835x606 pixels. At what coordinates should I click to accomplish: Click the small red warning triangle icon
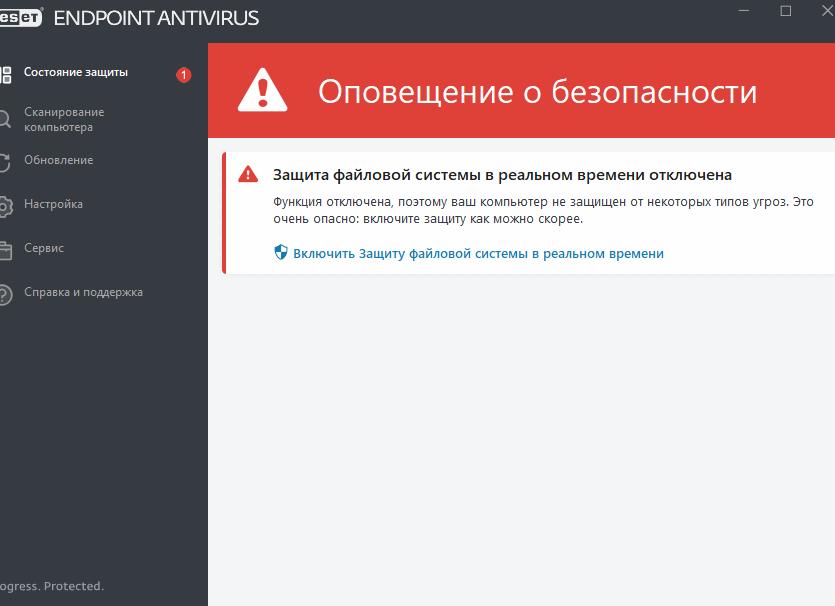pyautogui.click(x=248, y=174)
